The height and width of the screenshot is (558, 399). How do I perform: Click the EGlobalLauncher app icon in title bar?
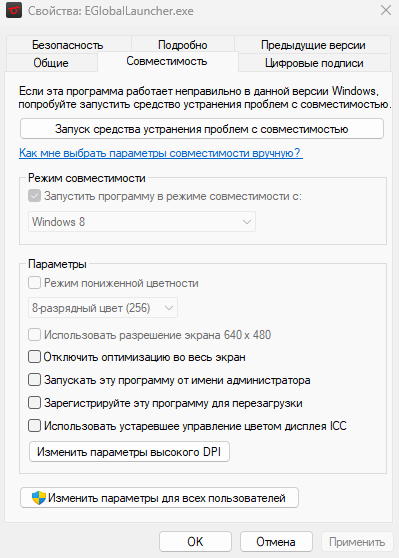14,10
